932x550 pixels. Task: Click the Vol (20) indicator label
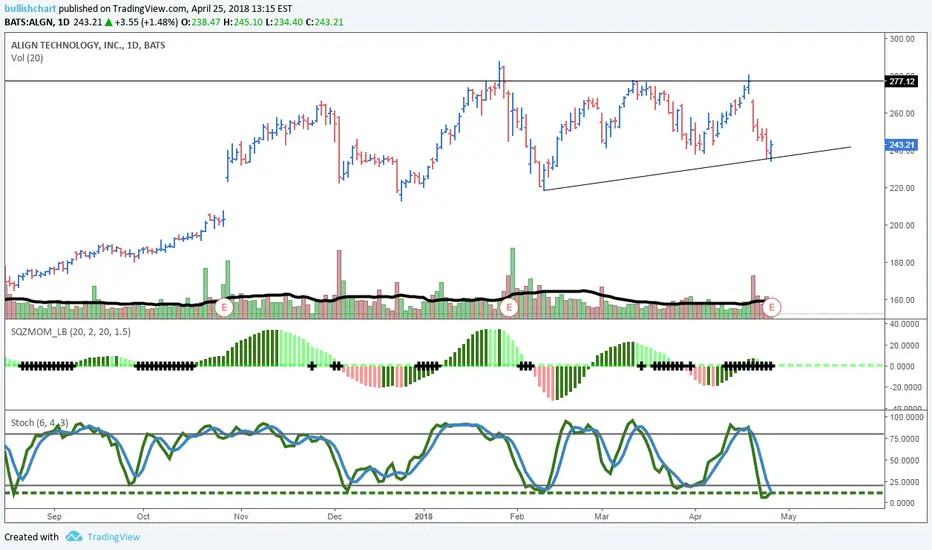coord(27,58)
